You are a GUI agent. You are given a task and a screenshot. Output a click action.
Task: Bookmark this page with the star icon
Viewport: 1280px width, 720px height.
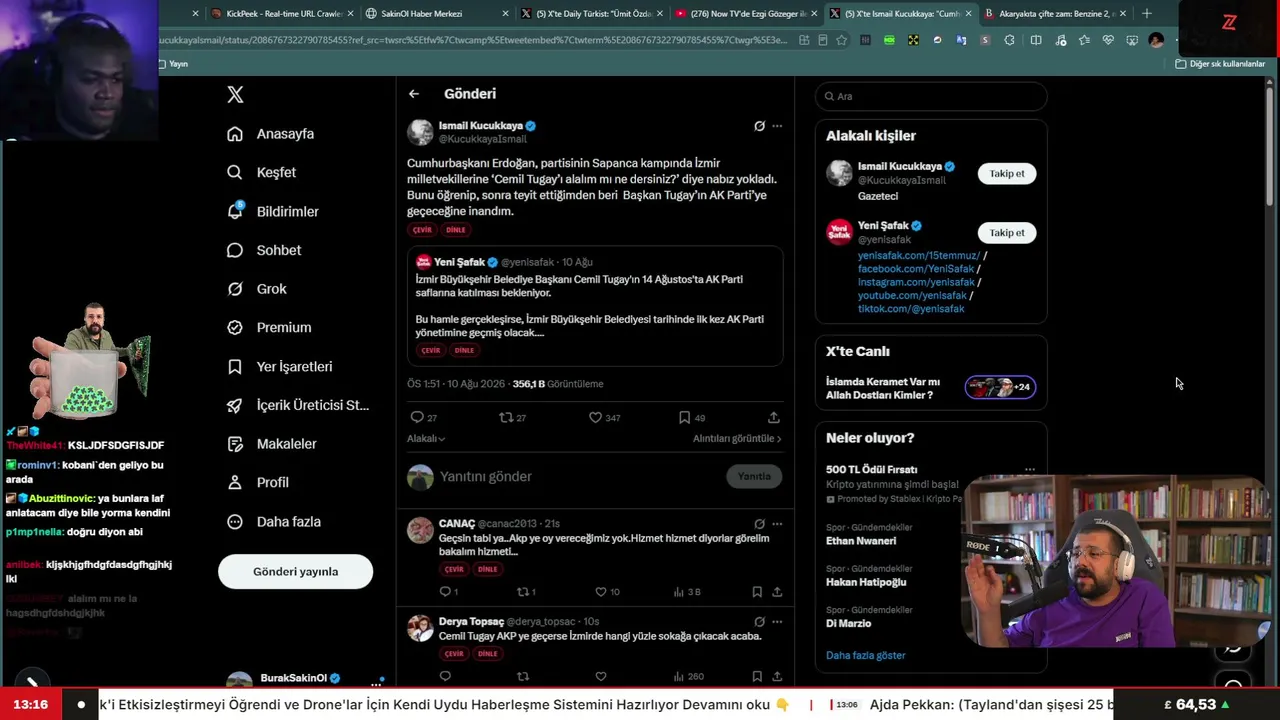[842, 40]
